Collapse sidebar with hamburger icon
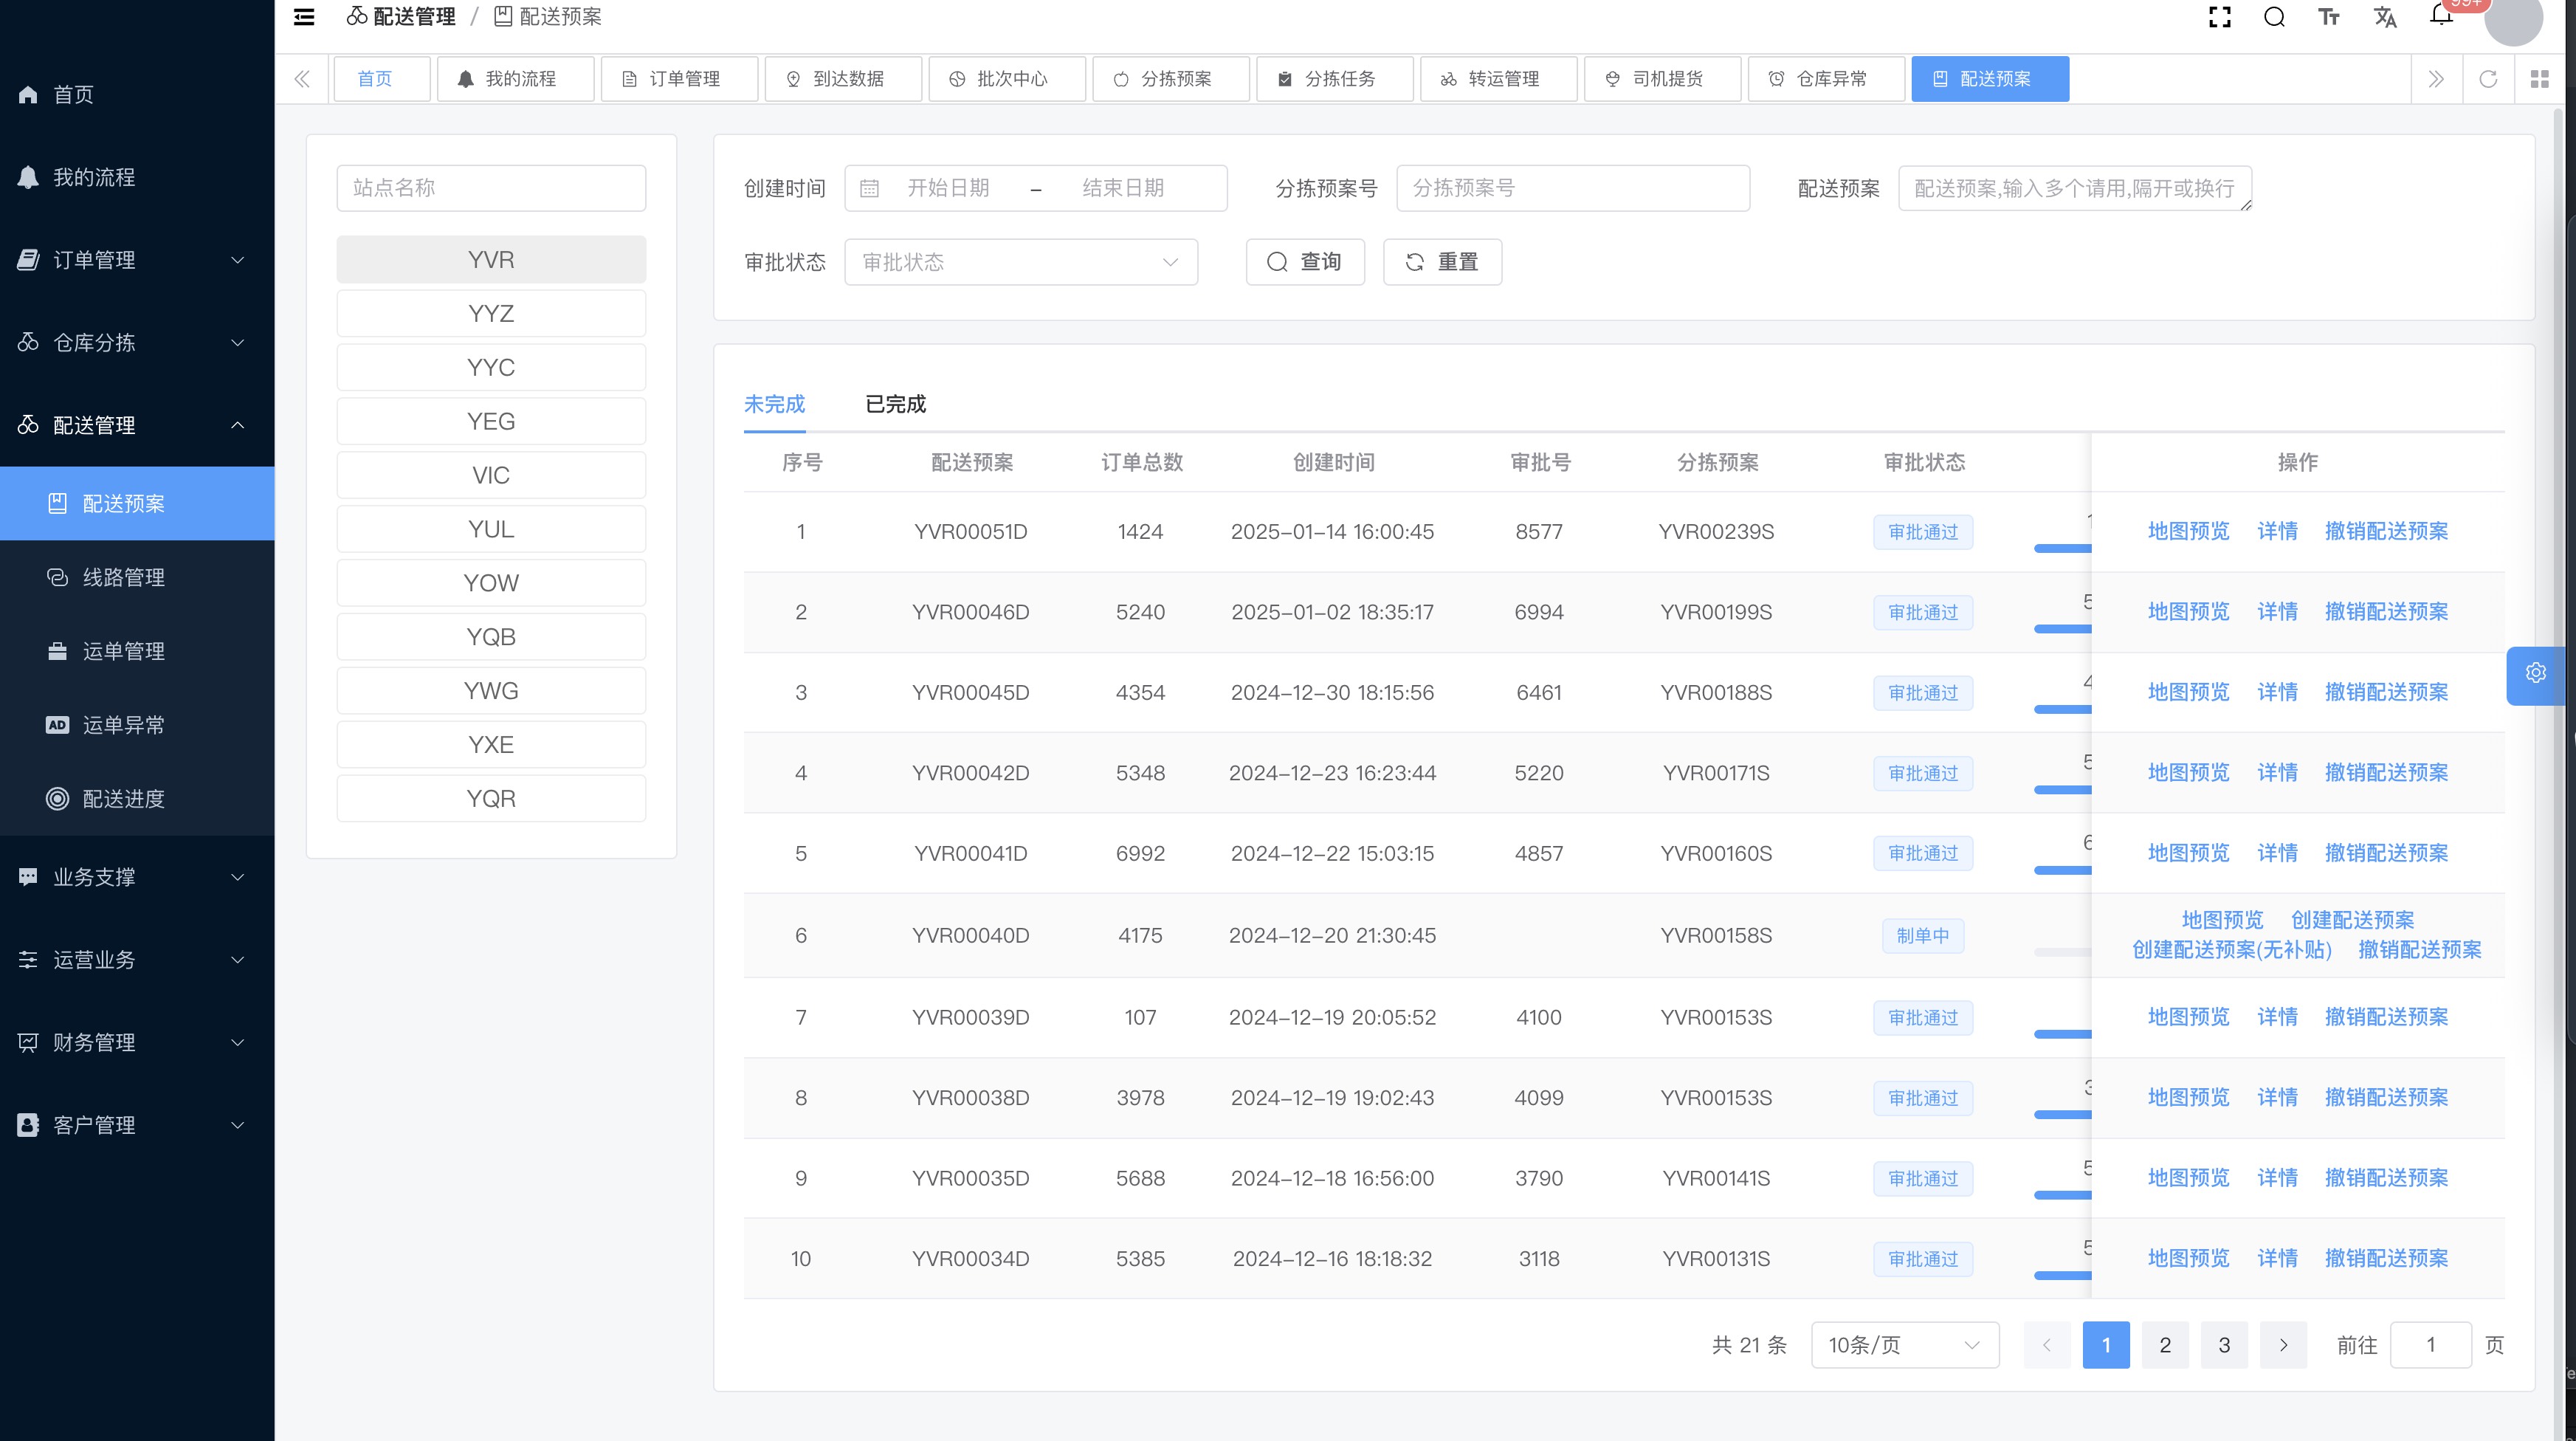This screenshot has height=1441, width=2576. click(x=304, y=17)
